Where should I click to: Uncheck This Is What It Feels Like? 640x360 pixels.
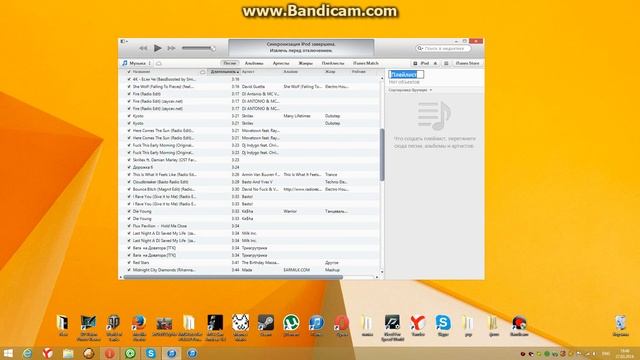pyautogui.click(x=129, y=175)
